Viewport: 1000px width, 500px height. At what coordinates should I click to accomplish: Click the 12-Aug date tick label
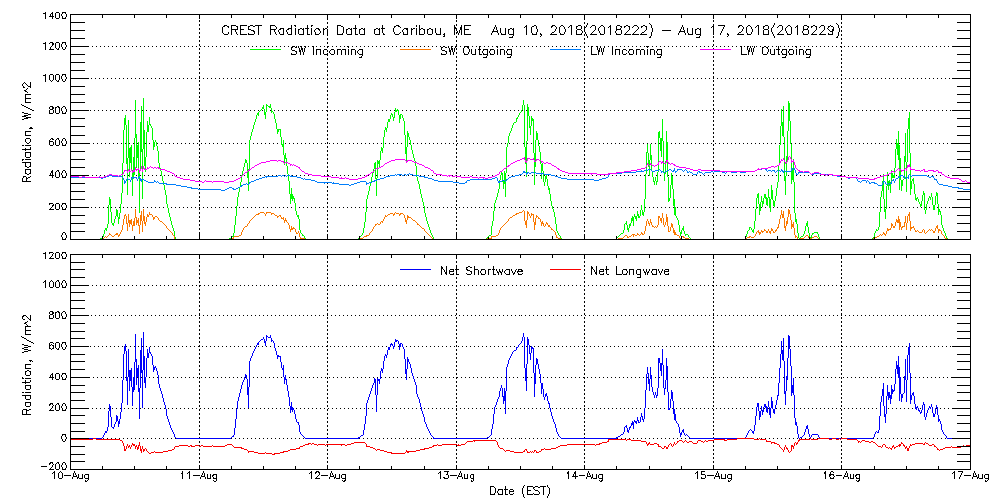tap(329, 477)
